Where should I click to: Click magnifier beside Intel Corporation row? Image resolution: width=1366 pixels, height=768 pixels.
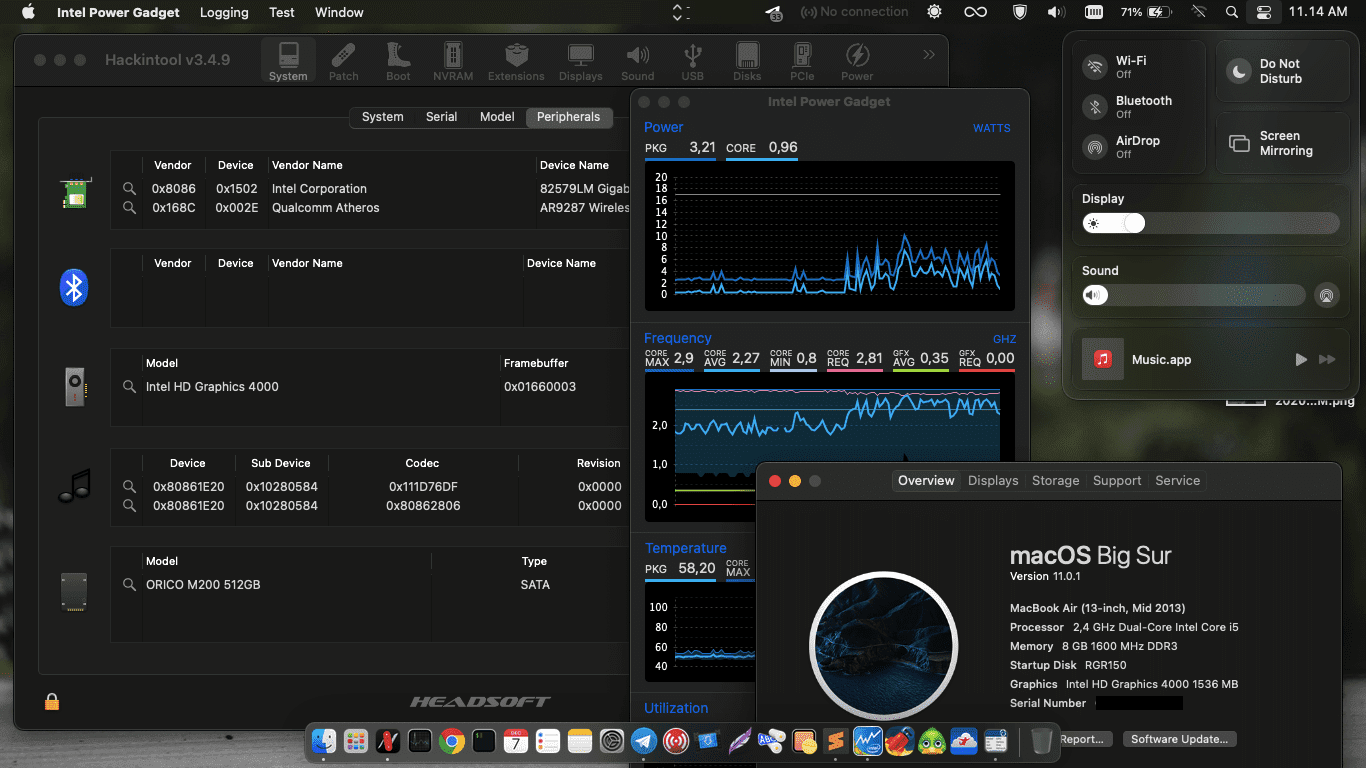(129, 188)
